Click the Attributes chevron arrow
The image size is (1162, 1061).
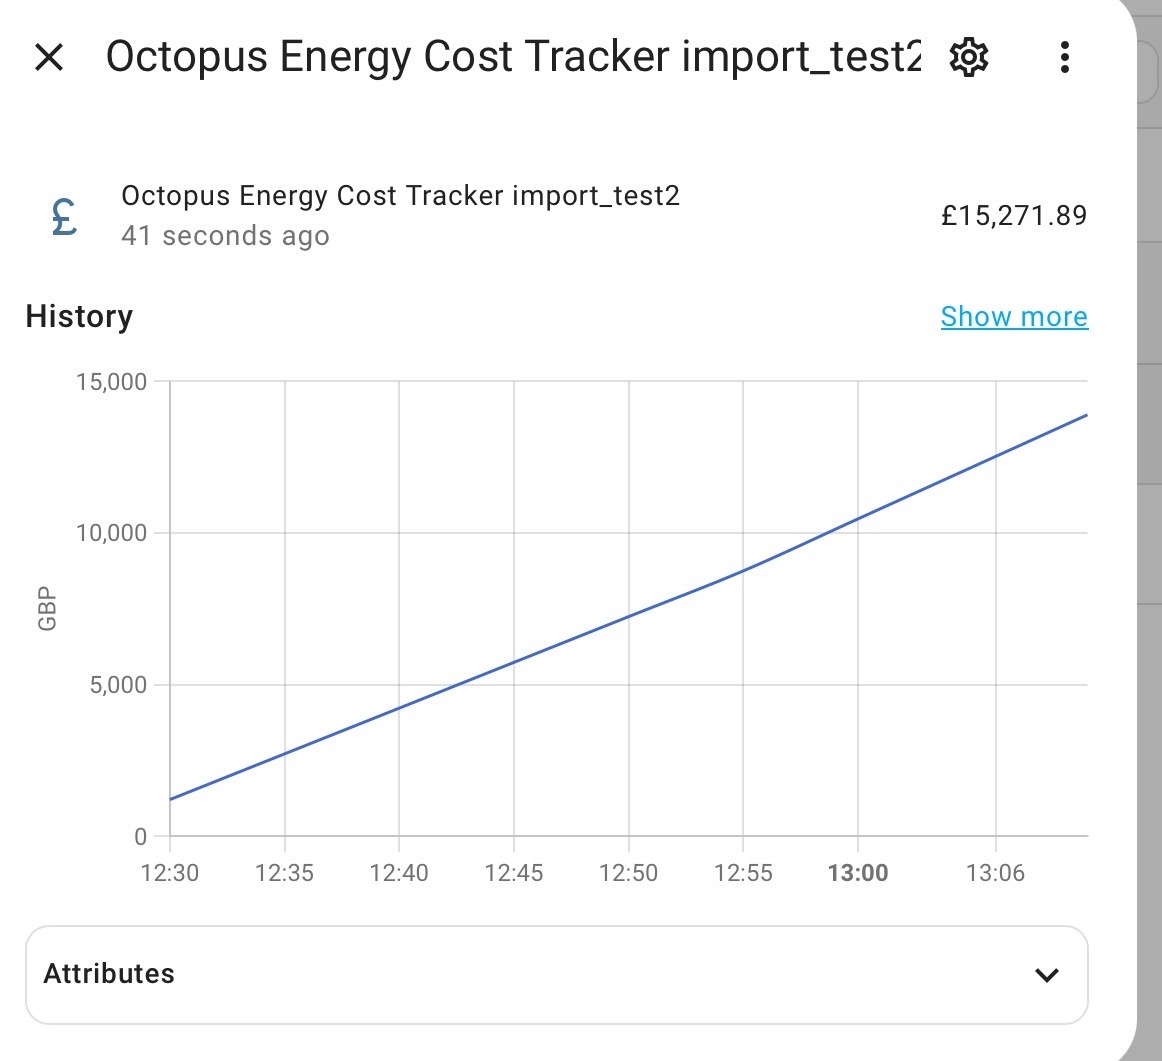click(1046, 975)
